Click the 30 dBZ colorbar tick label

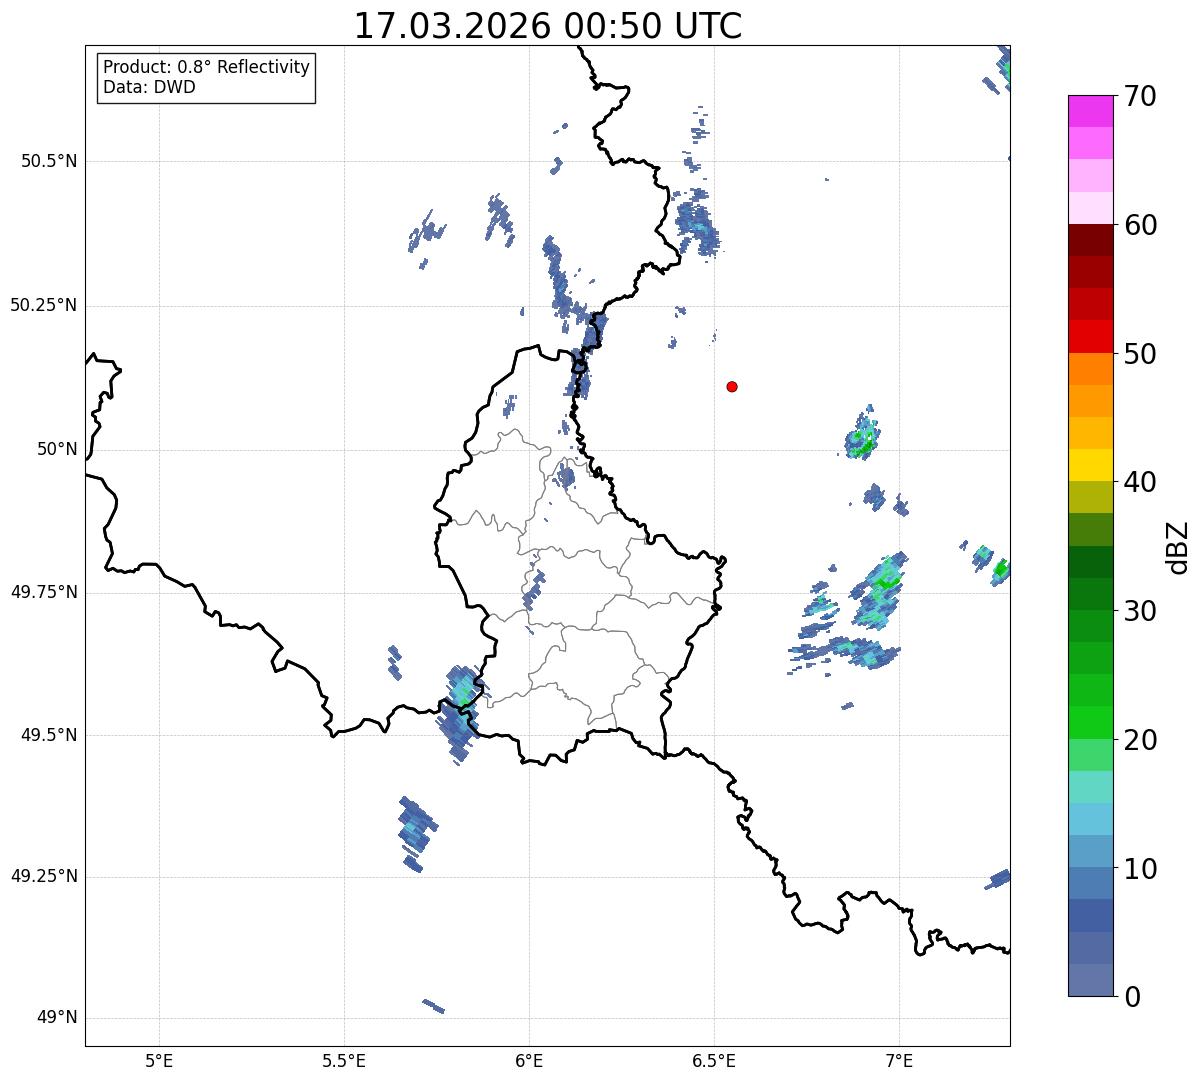1141,611
